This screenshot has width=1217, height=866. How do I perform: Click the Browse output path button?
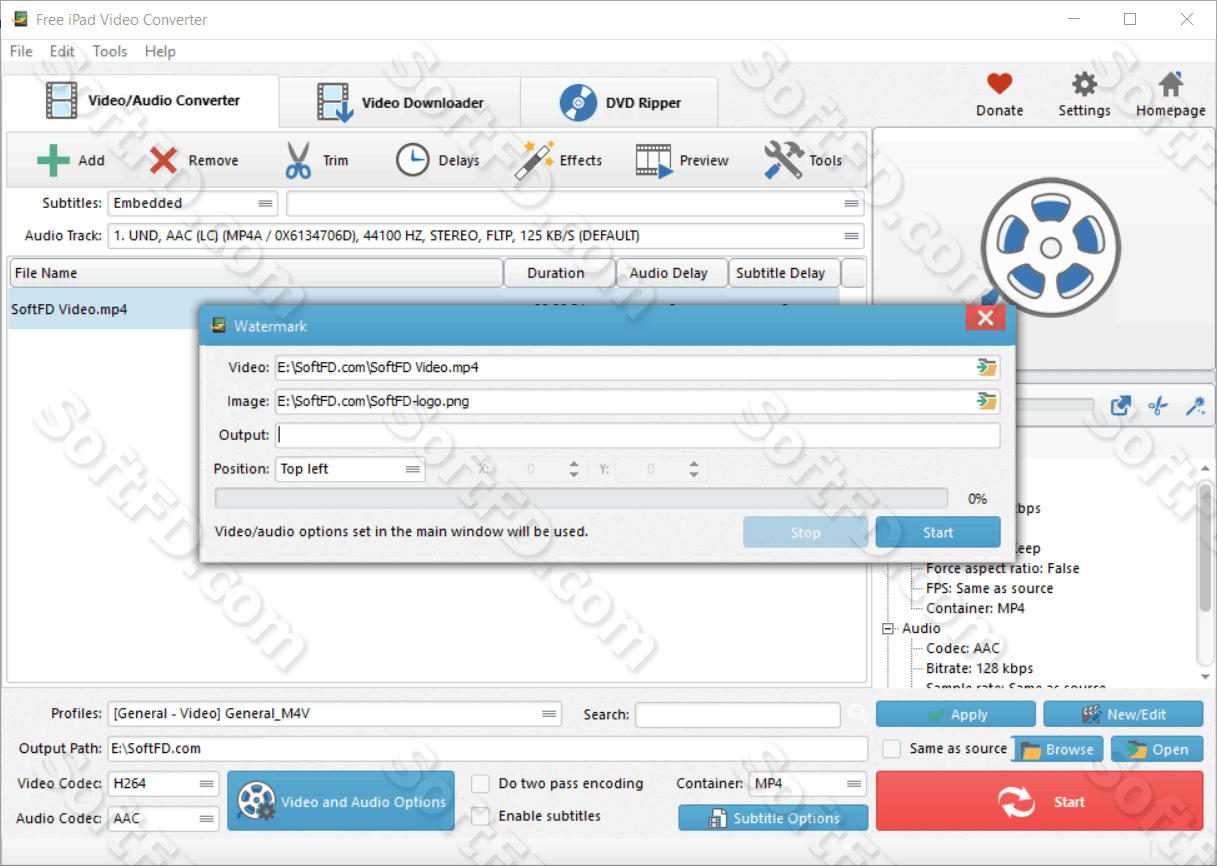tap(1058, 749)
